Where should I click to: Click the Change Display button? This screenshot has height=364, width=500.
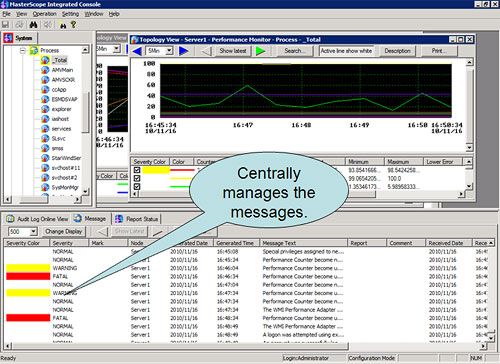(x=63, y=231)
